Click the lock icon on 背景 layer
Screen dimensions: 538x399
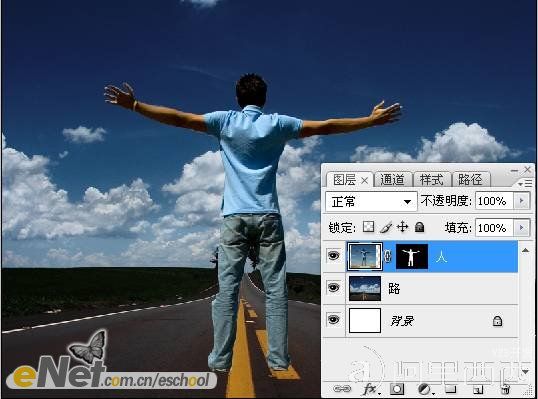point(497,321)
